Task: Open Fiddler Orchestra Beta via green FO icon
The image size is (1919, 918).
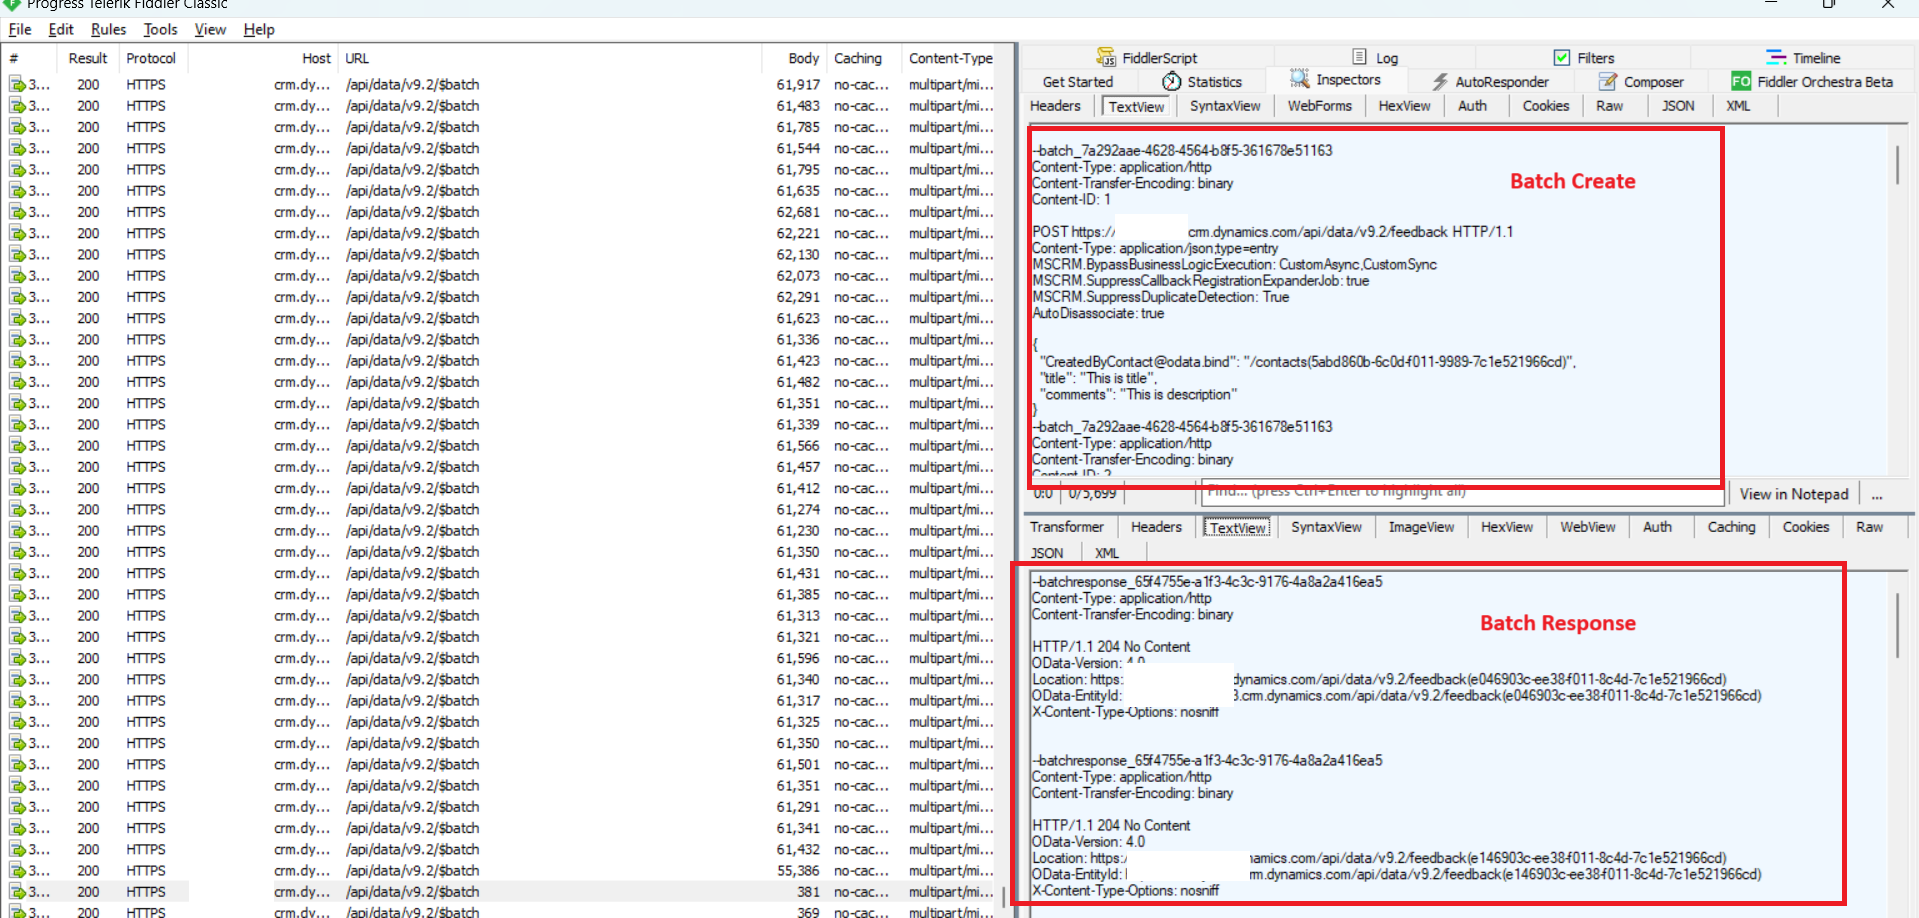Action: point(1741,81)
